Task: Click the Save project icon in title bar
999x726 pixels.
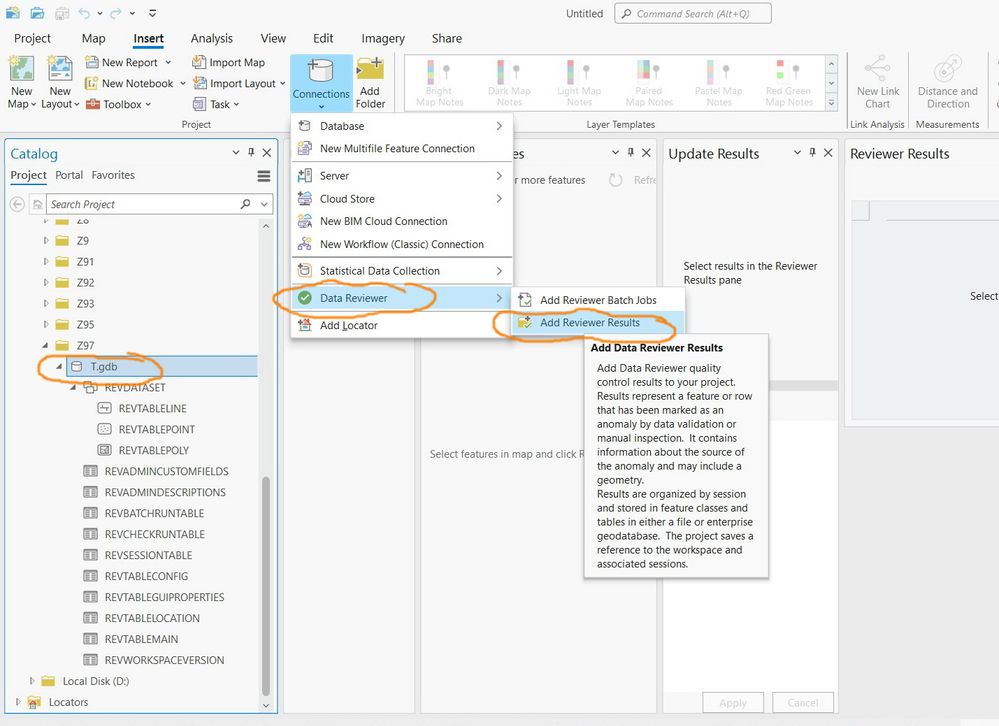Action: 61,13
